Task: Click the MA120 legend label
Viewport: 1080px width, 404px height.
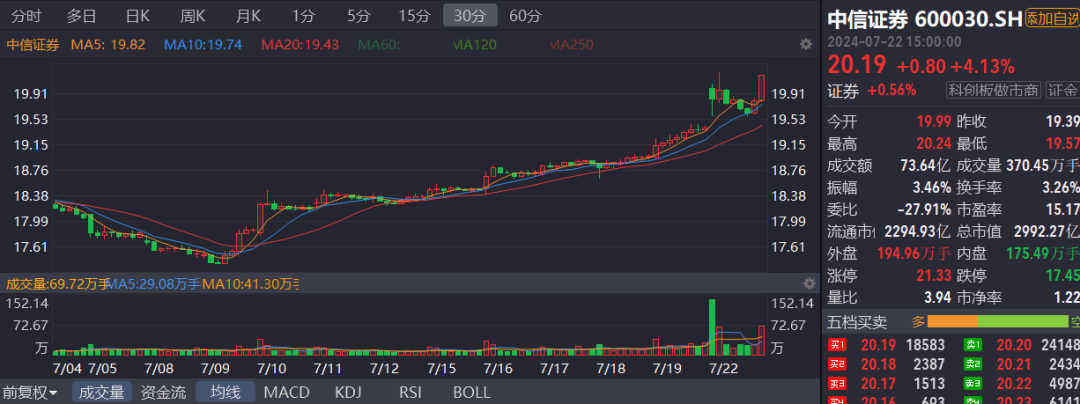Action: pos(477,45)
